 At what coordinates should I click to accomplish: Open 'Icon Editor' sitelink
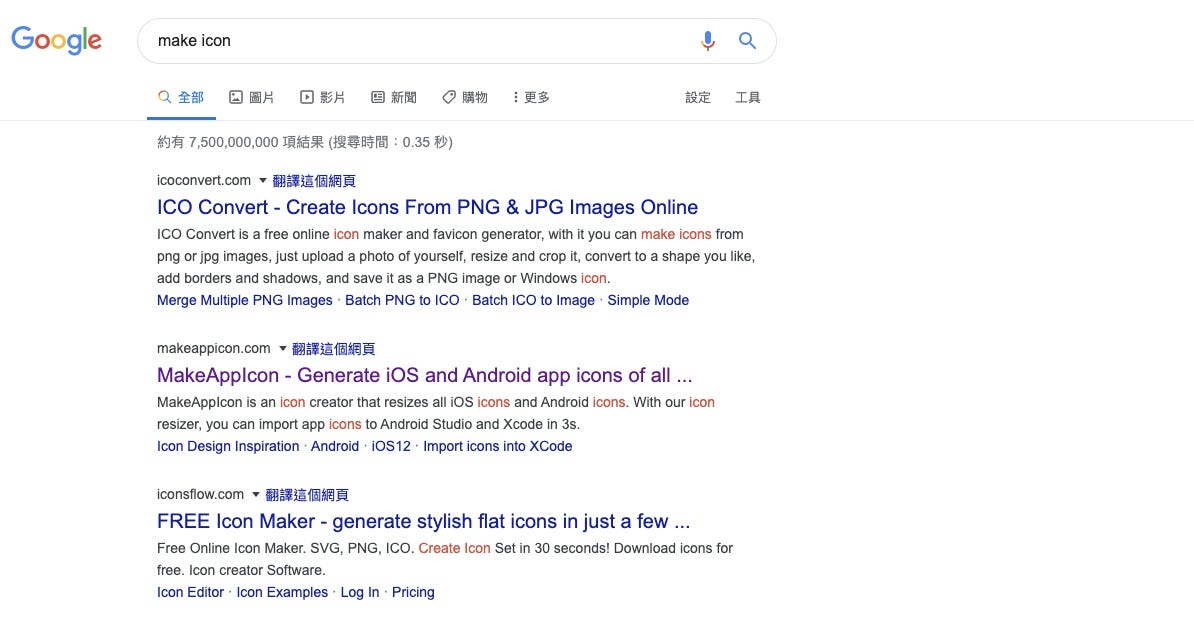pos(190,593)
